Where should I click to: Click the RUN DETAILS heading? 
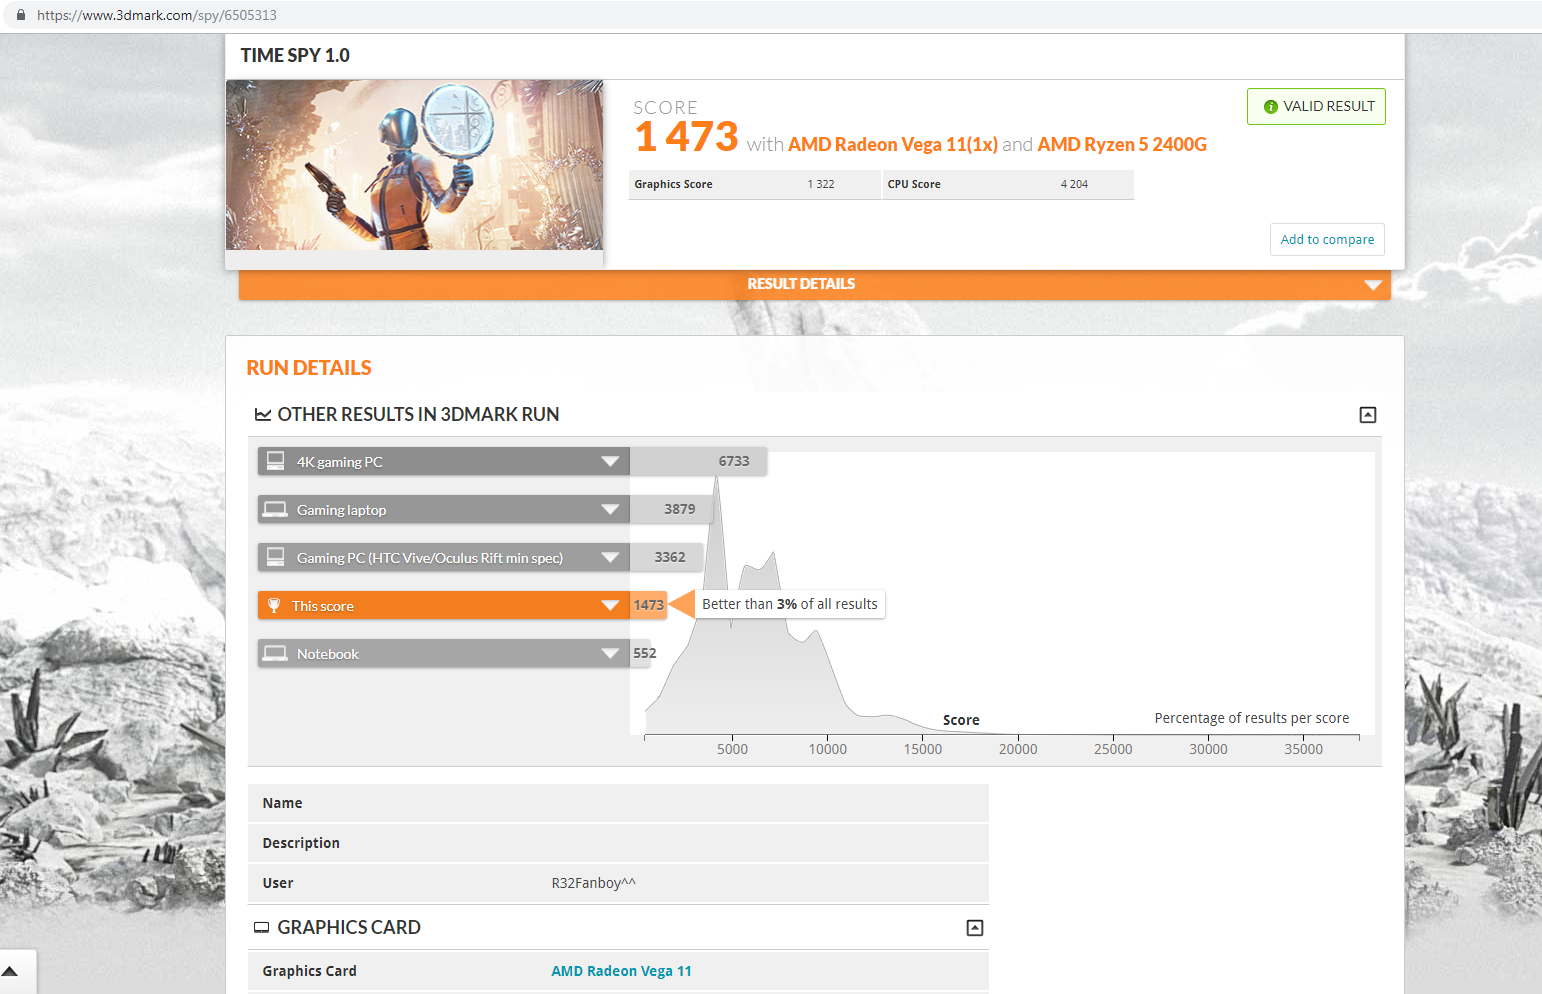coord(309,368)
